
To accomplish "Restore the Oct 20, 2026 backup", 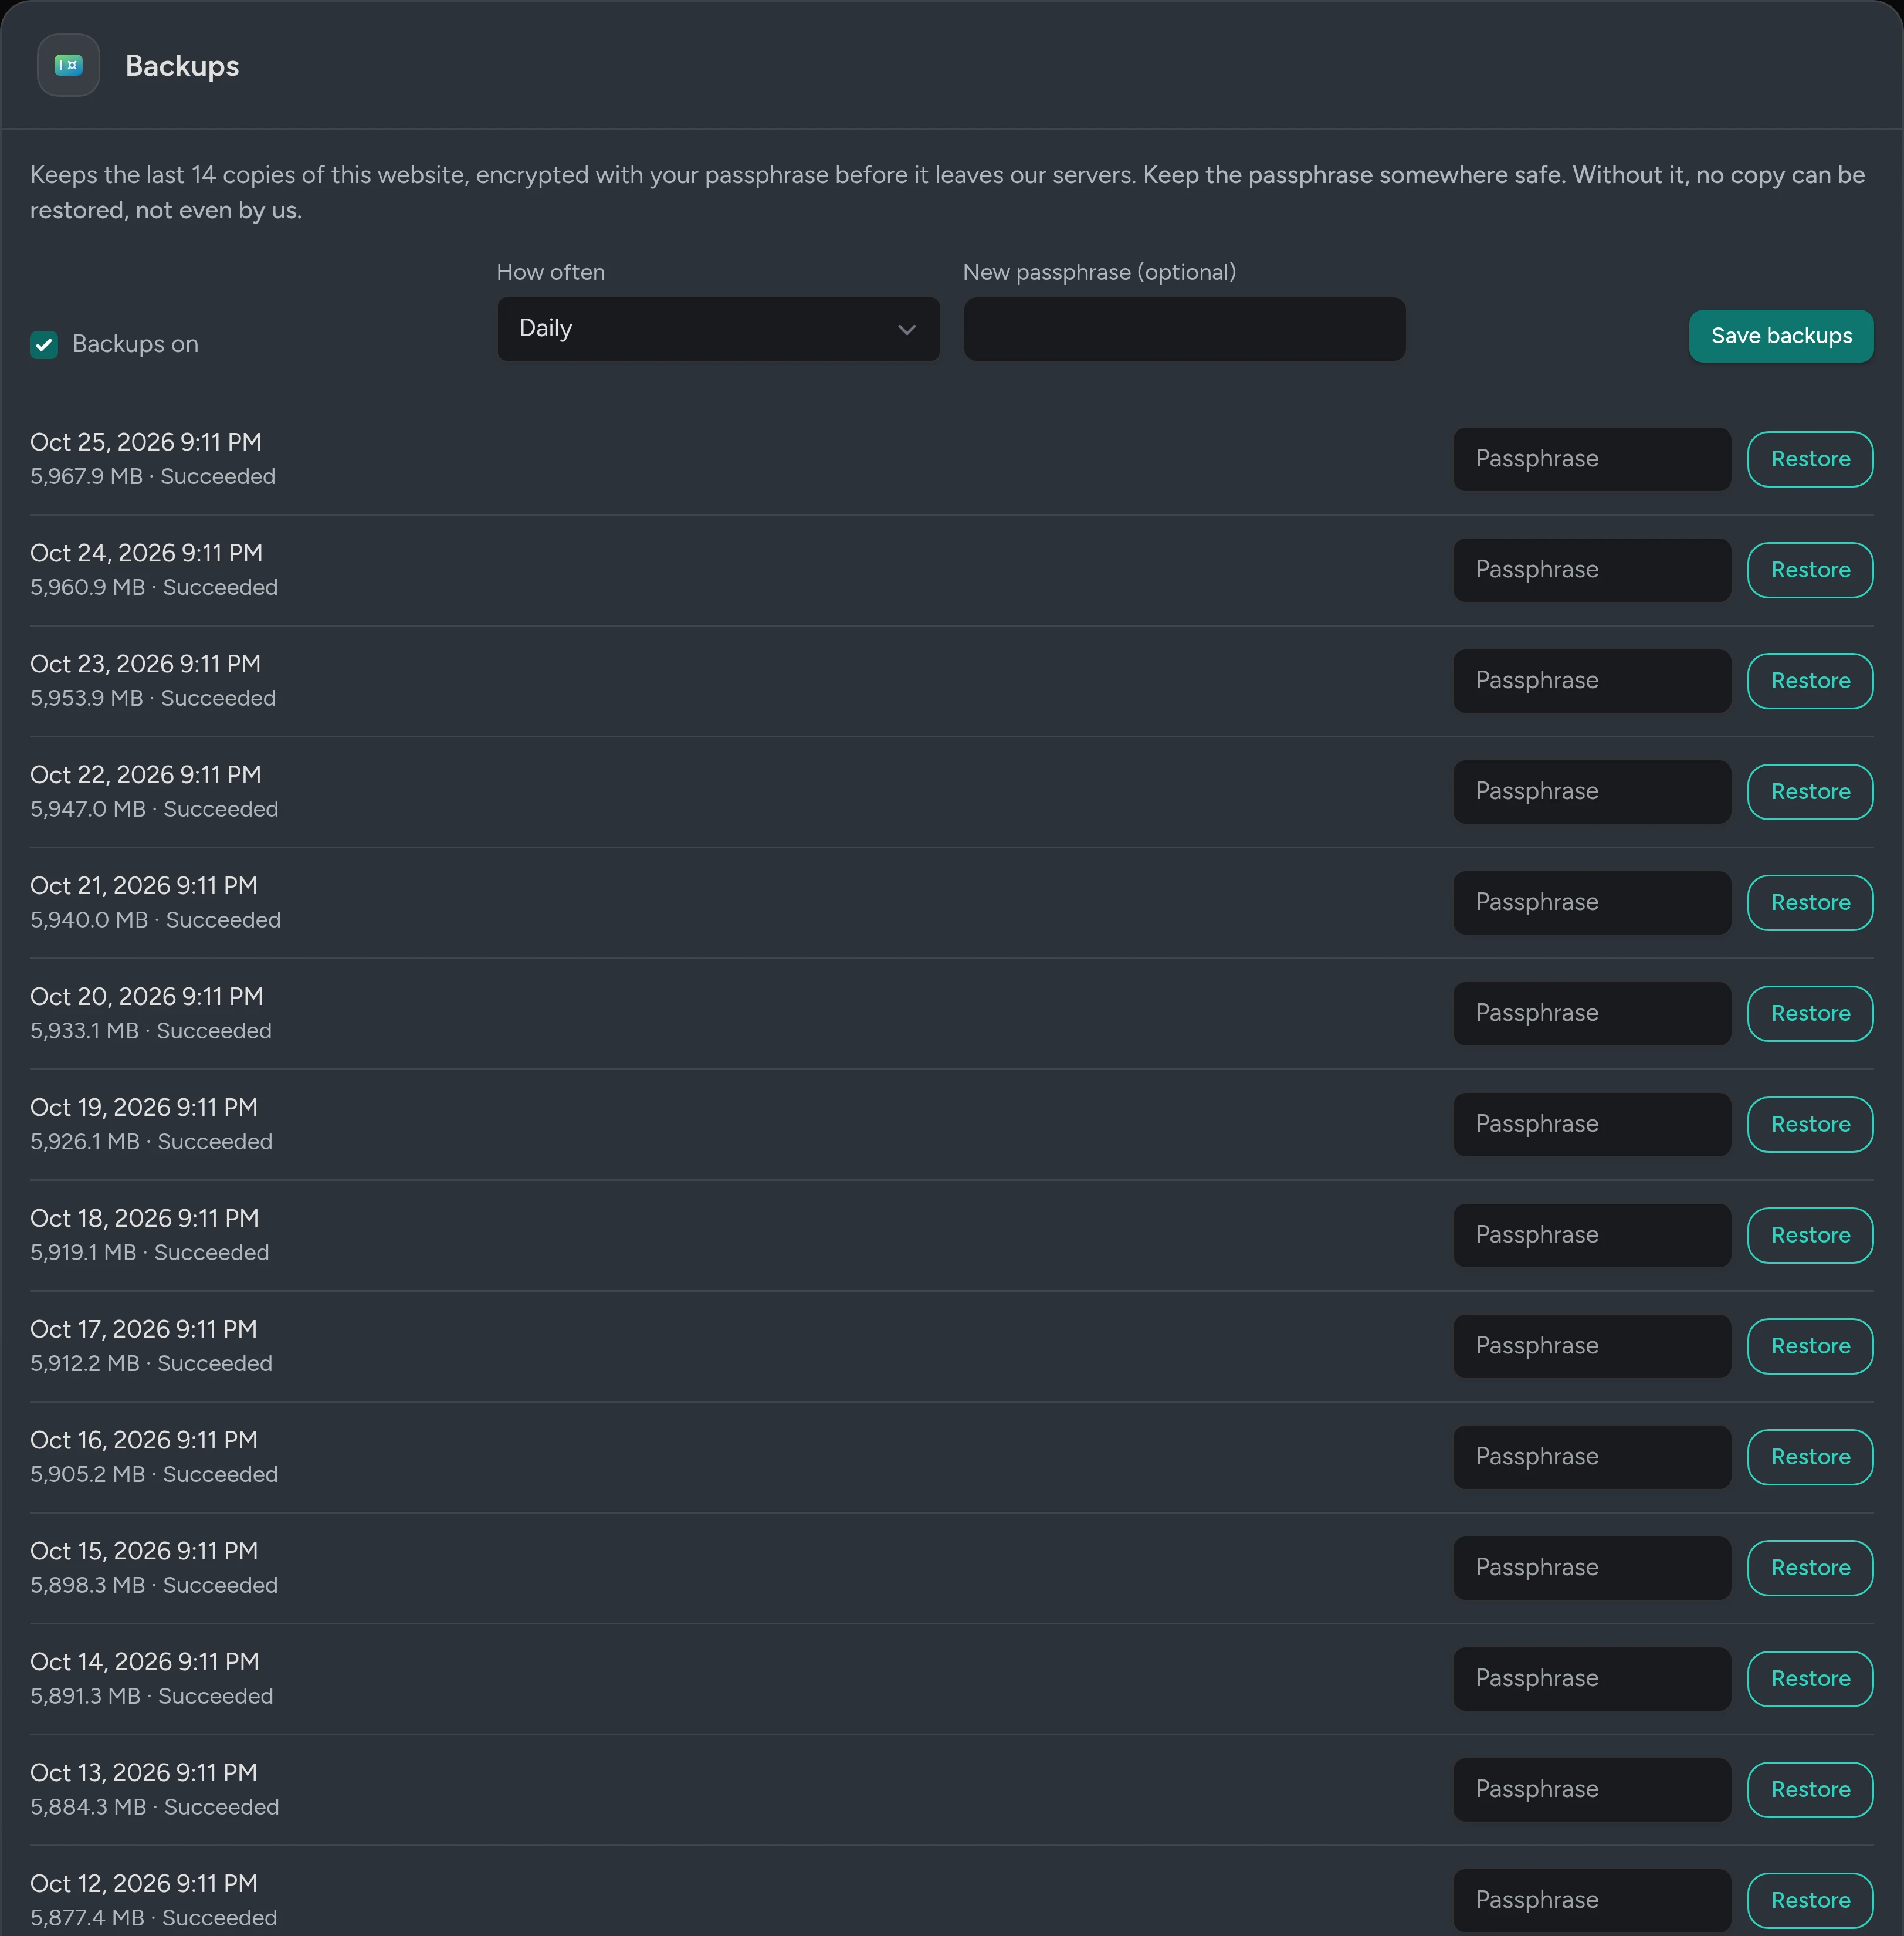I will click(1810, 1014).
